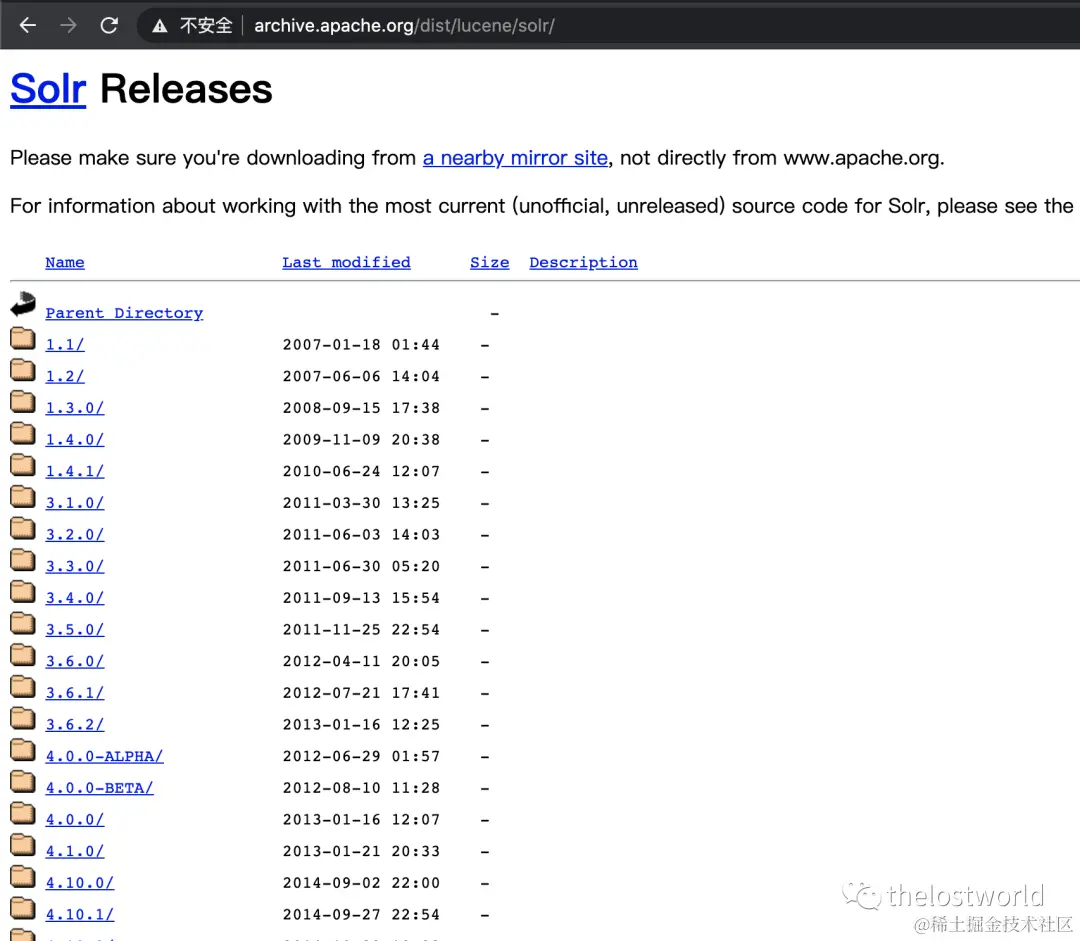The height and width of the screenshot is (941, 1080).
Task: Click the date 2012-06-29 01:57
Action: click(361, 756)
